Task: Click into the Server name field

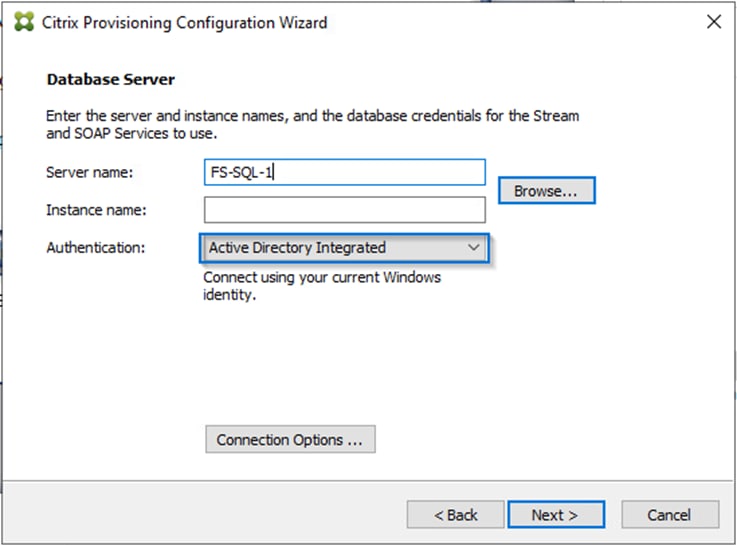Action: click(x=345, y=172)
